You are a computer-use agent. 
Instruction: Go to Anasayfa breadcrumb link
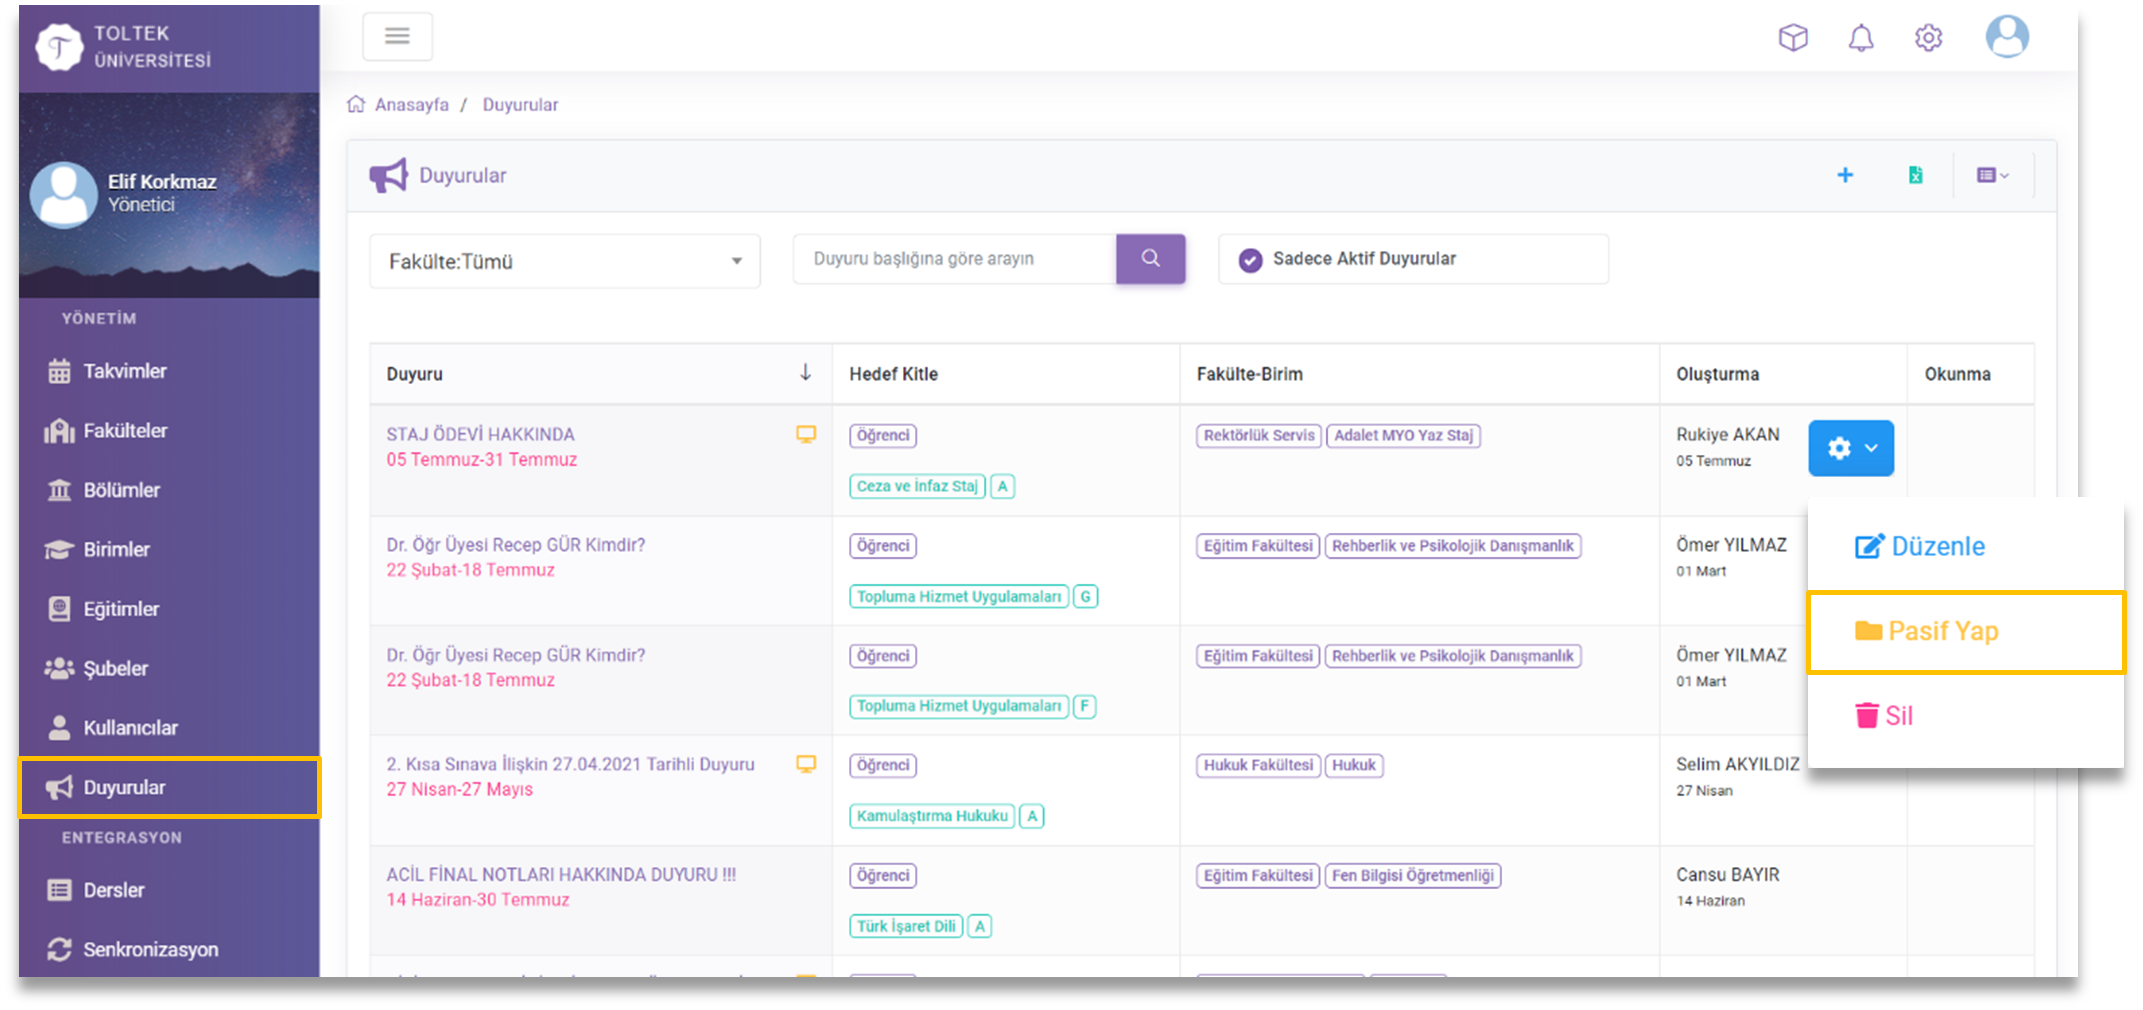[411, 105]
